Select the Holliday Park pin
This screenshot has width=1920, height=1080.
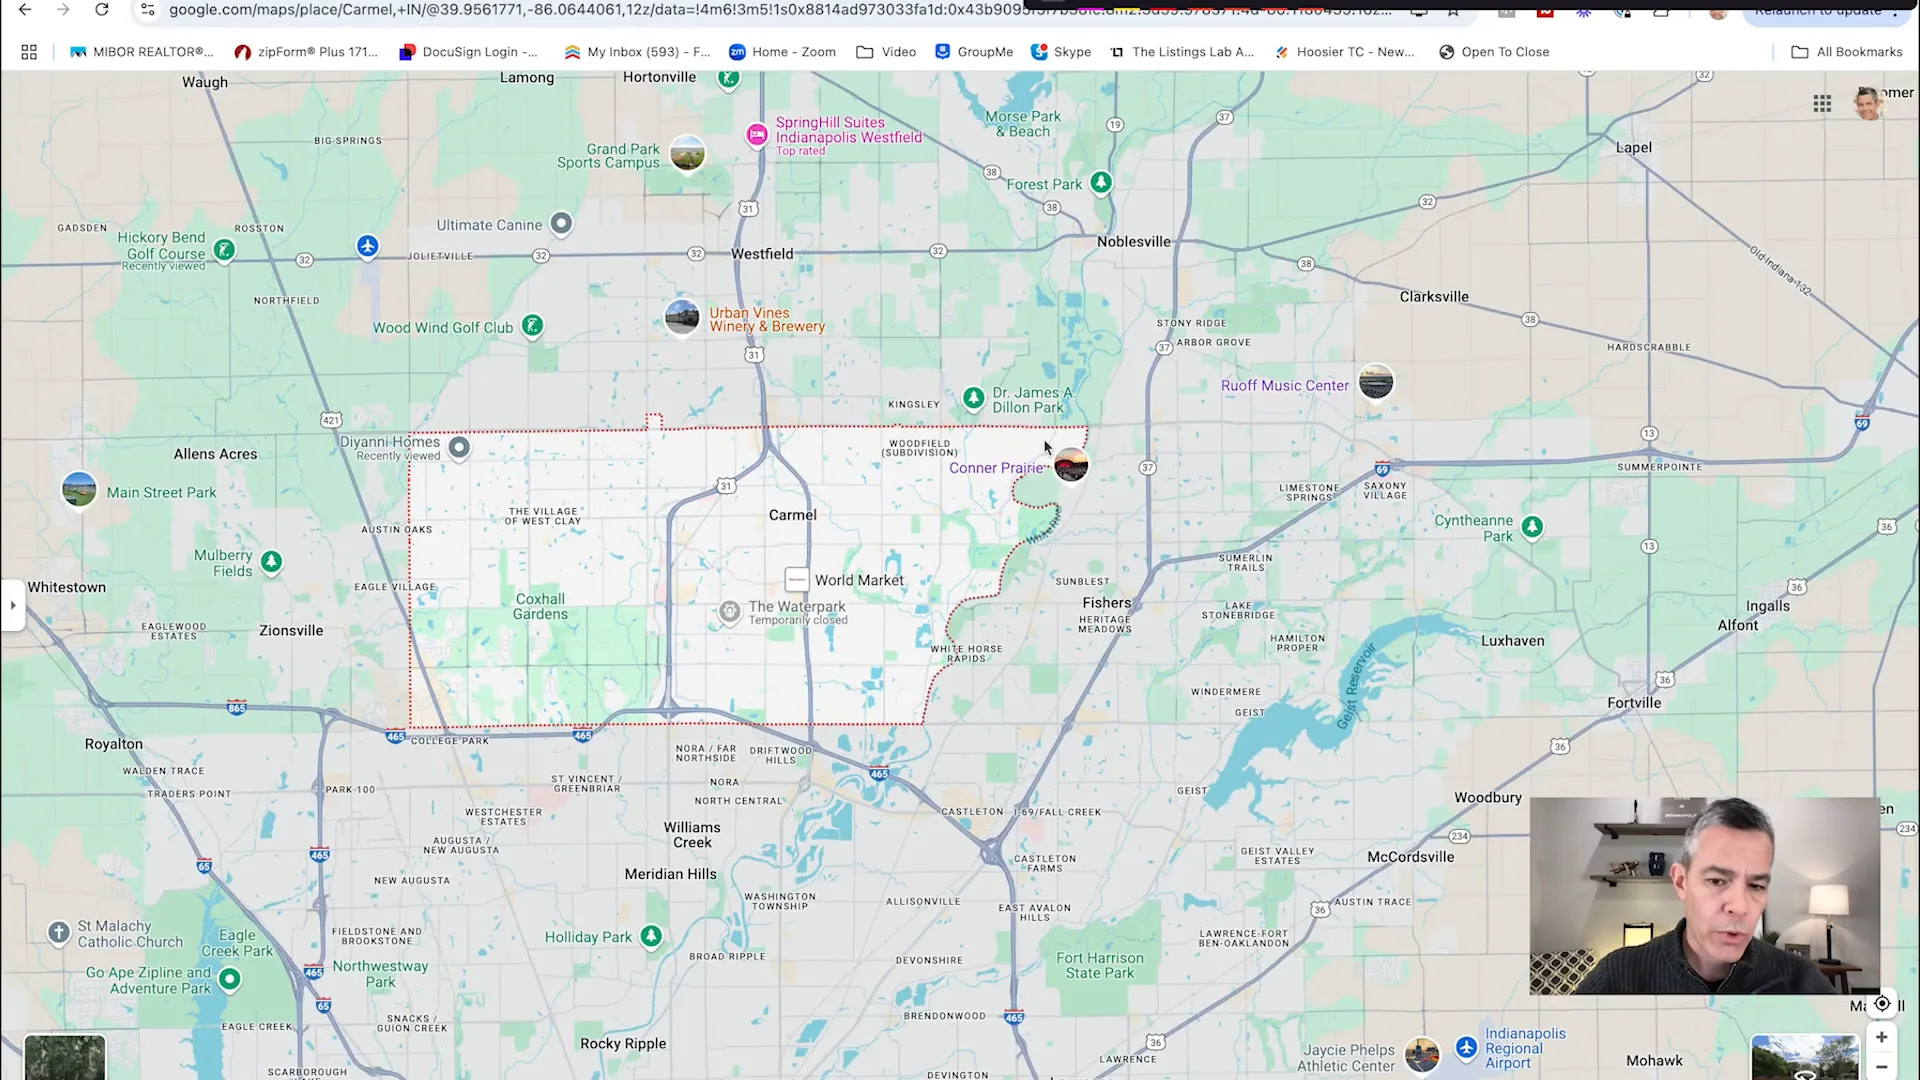coord(651,936)
